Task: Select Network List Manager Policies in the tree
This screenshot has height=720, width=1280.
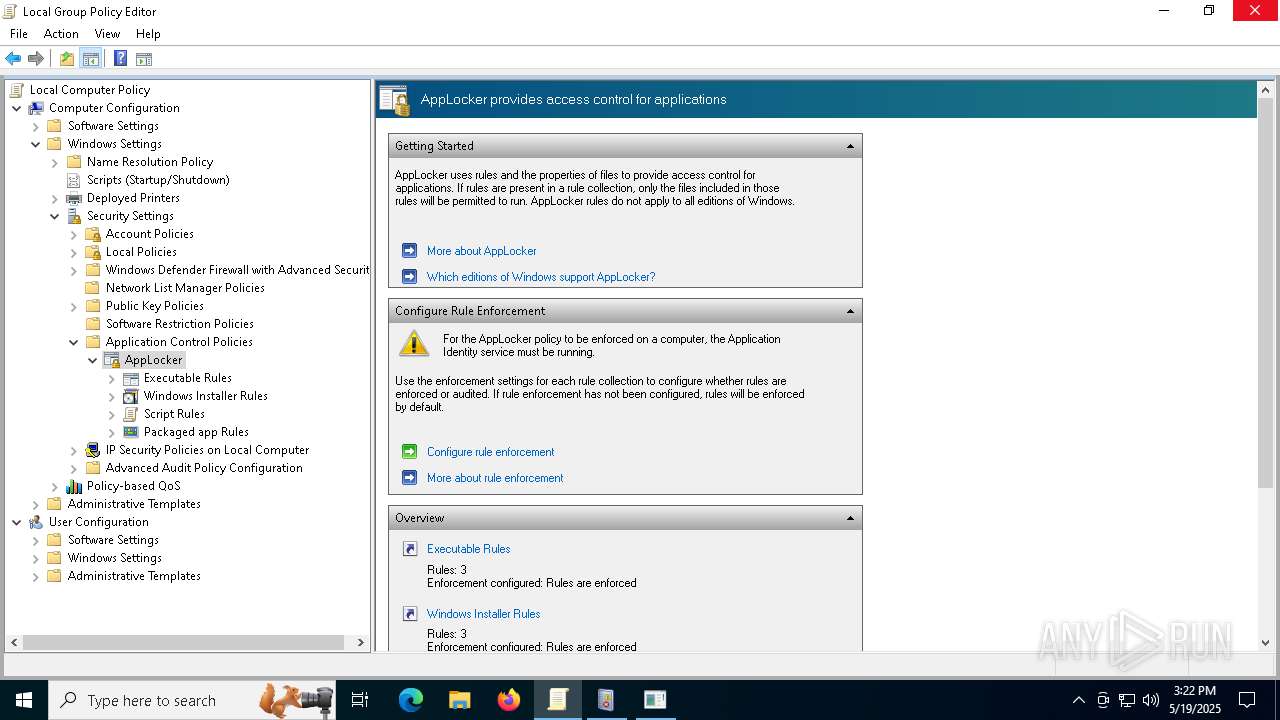Action: (x=185, y=288)
